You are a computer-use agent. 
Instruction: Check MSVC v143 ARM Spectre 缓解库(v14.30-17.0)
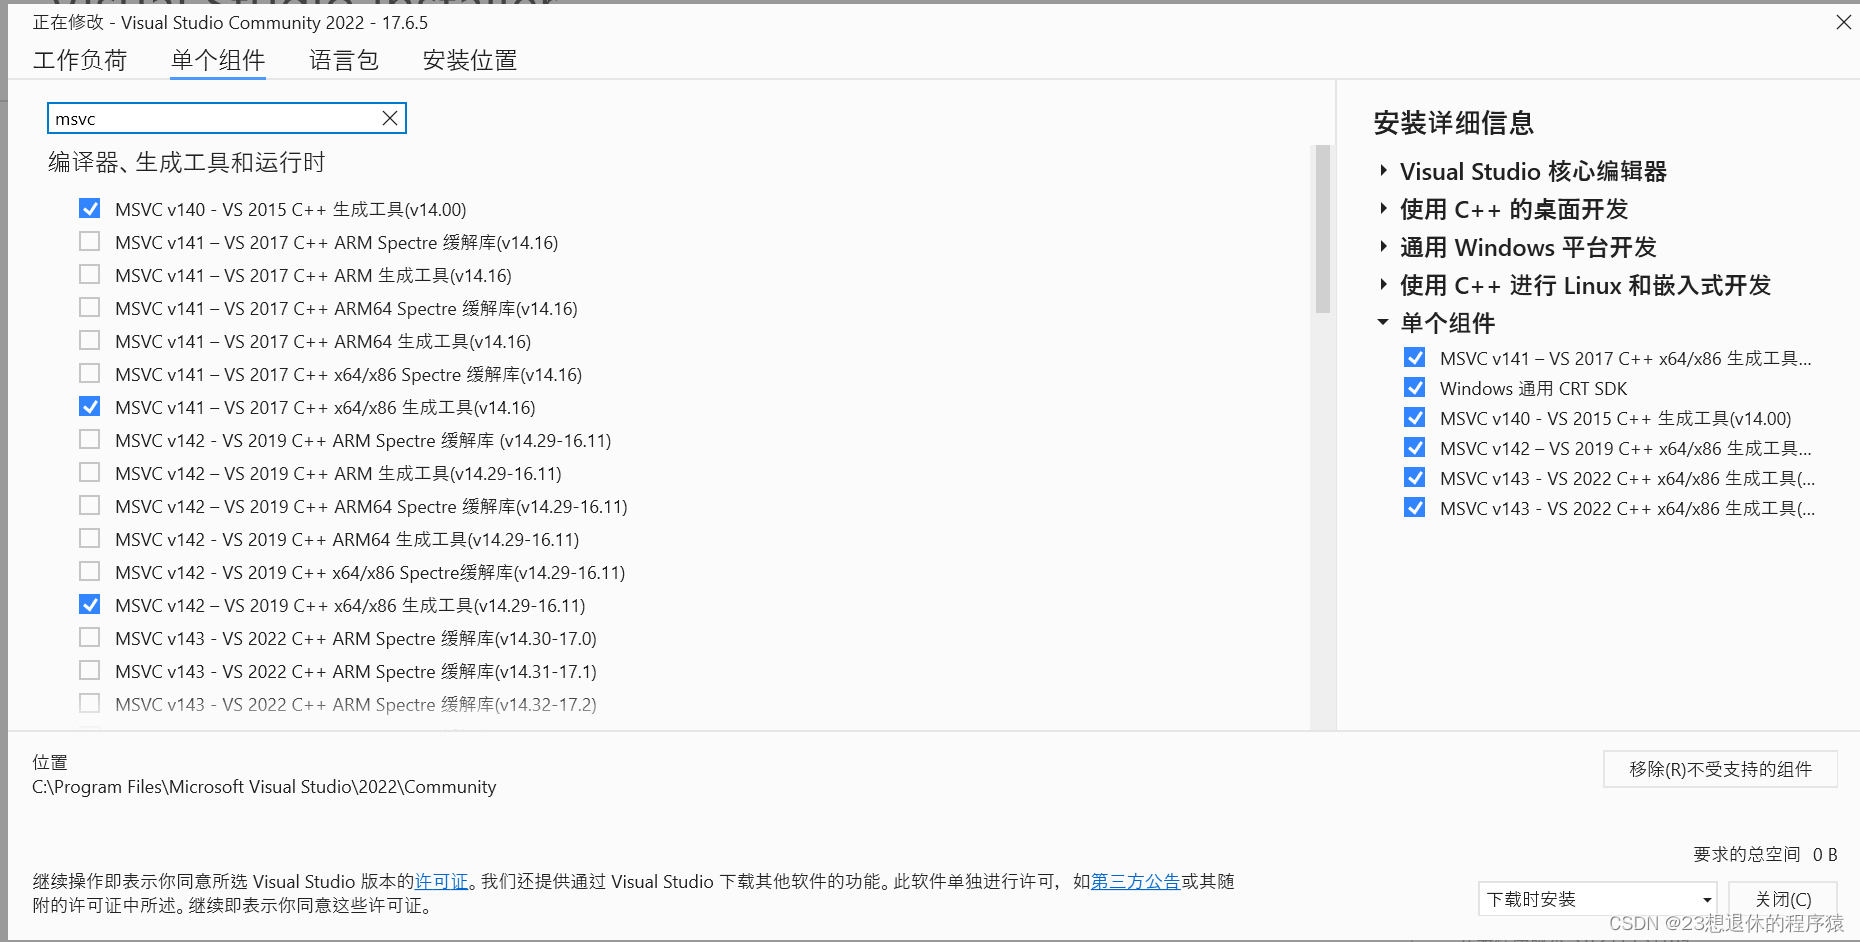click(x=89, y=637)
